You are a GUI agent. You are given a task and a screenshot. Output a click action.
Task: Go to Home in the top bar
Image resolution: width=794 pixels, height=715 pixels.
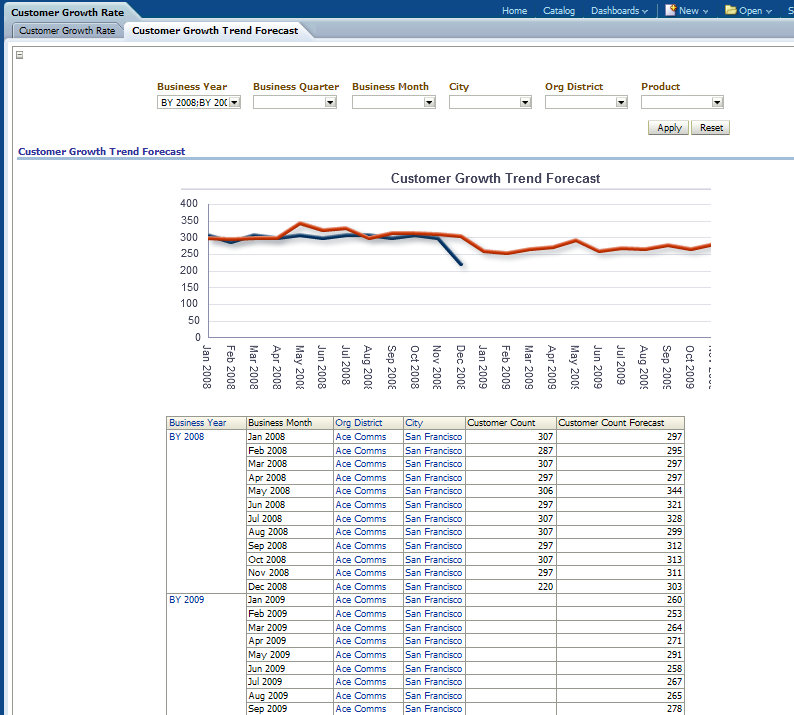point(514,11)
